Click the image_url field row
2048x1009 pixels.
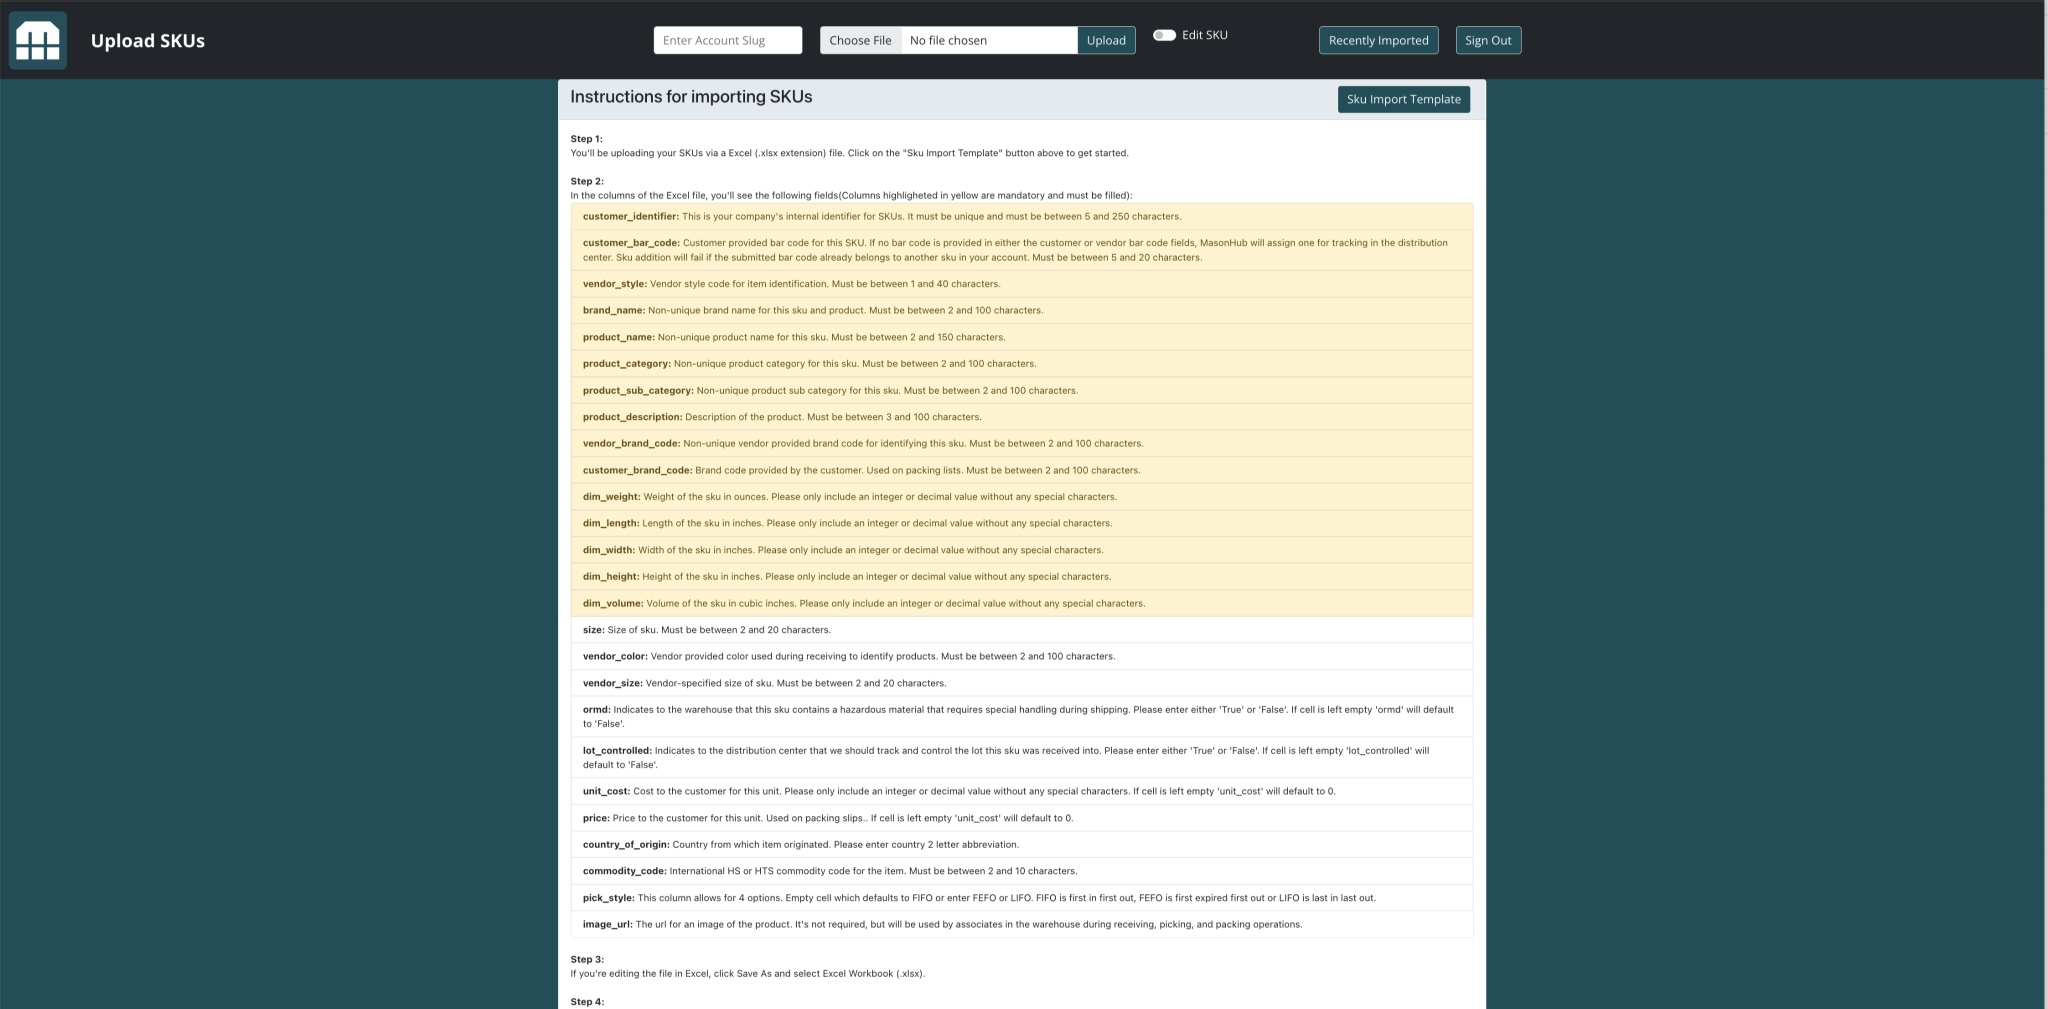point(1022,924)
